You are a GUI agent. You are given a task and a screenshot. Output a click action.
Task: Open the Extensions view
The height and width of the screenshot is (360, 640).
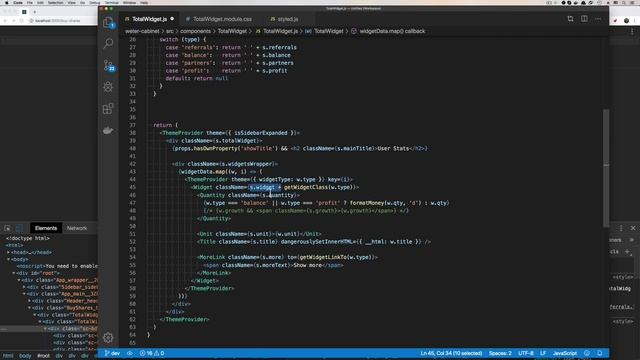(108, 109)
